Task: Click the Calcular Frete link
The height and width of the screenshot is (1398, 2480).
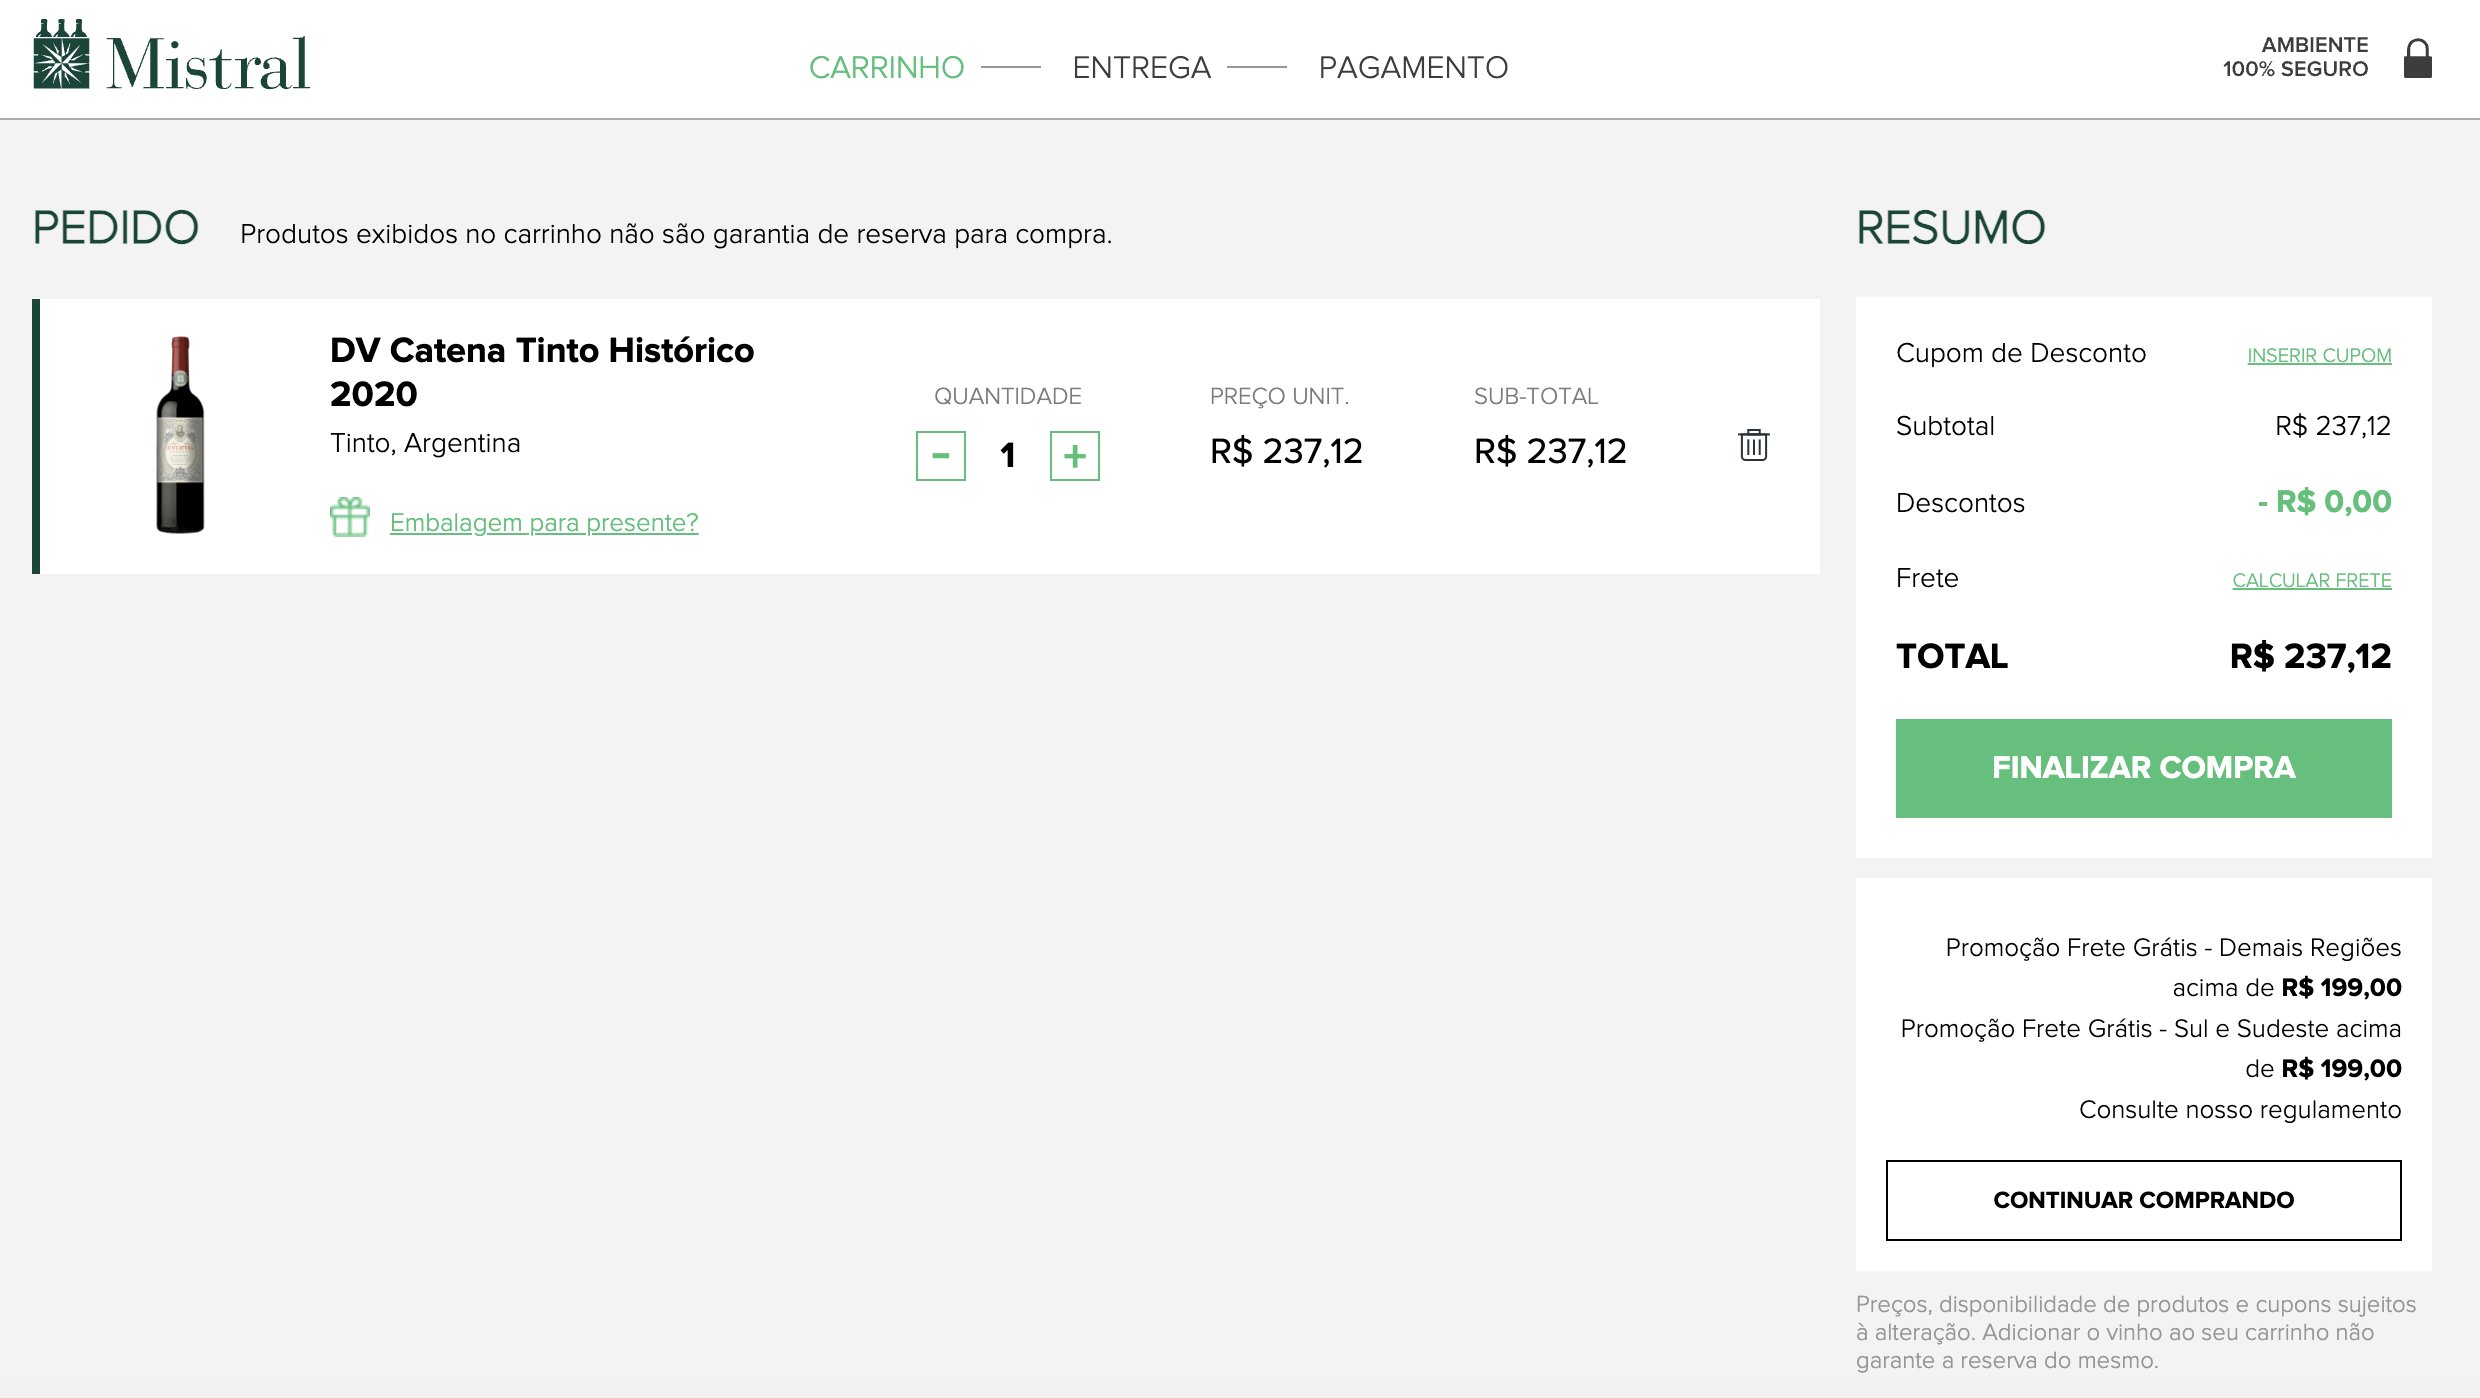Action: pos(2311,580)
